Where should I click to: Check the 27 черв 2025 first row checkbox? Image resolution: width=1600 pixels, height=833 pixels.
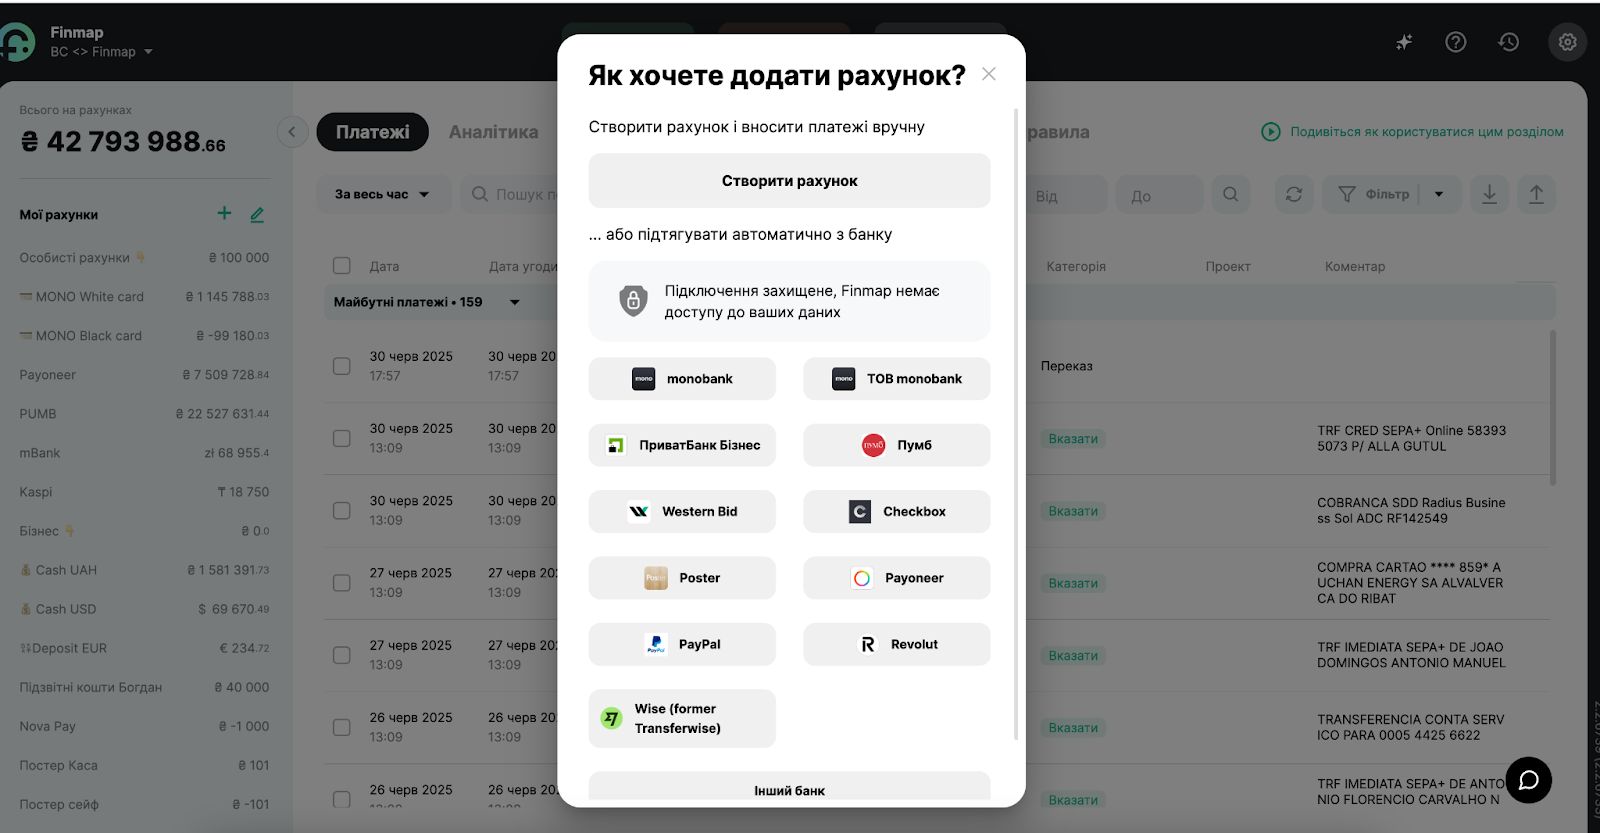(x=342, y=583)
